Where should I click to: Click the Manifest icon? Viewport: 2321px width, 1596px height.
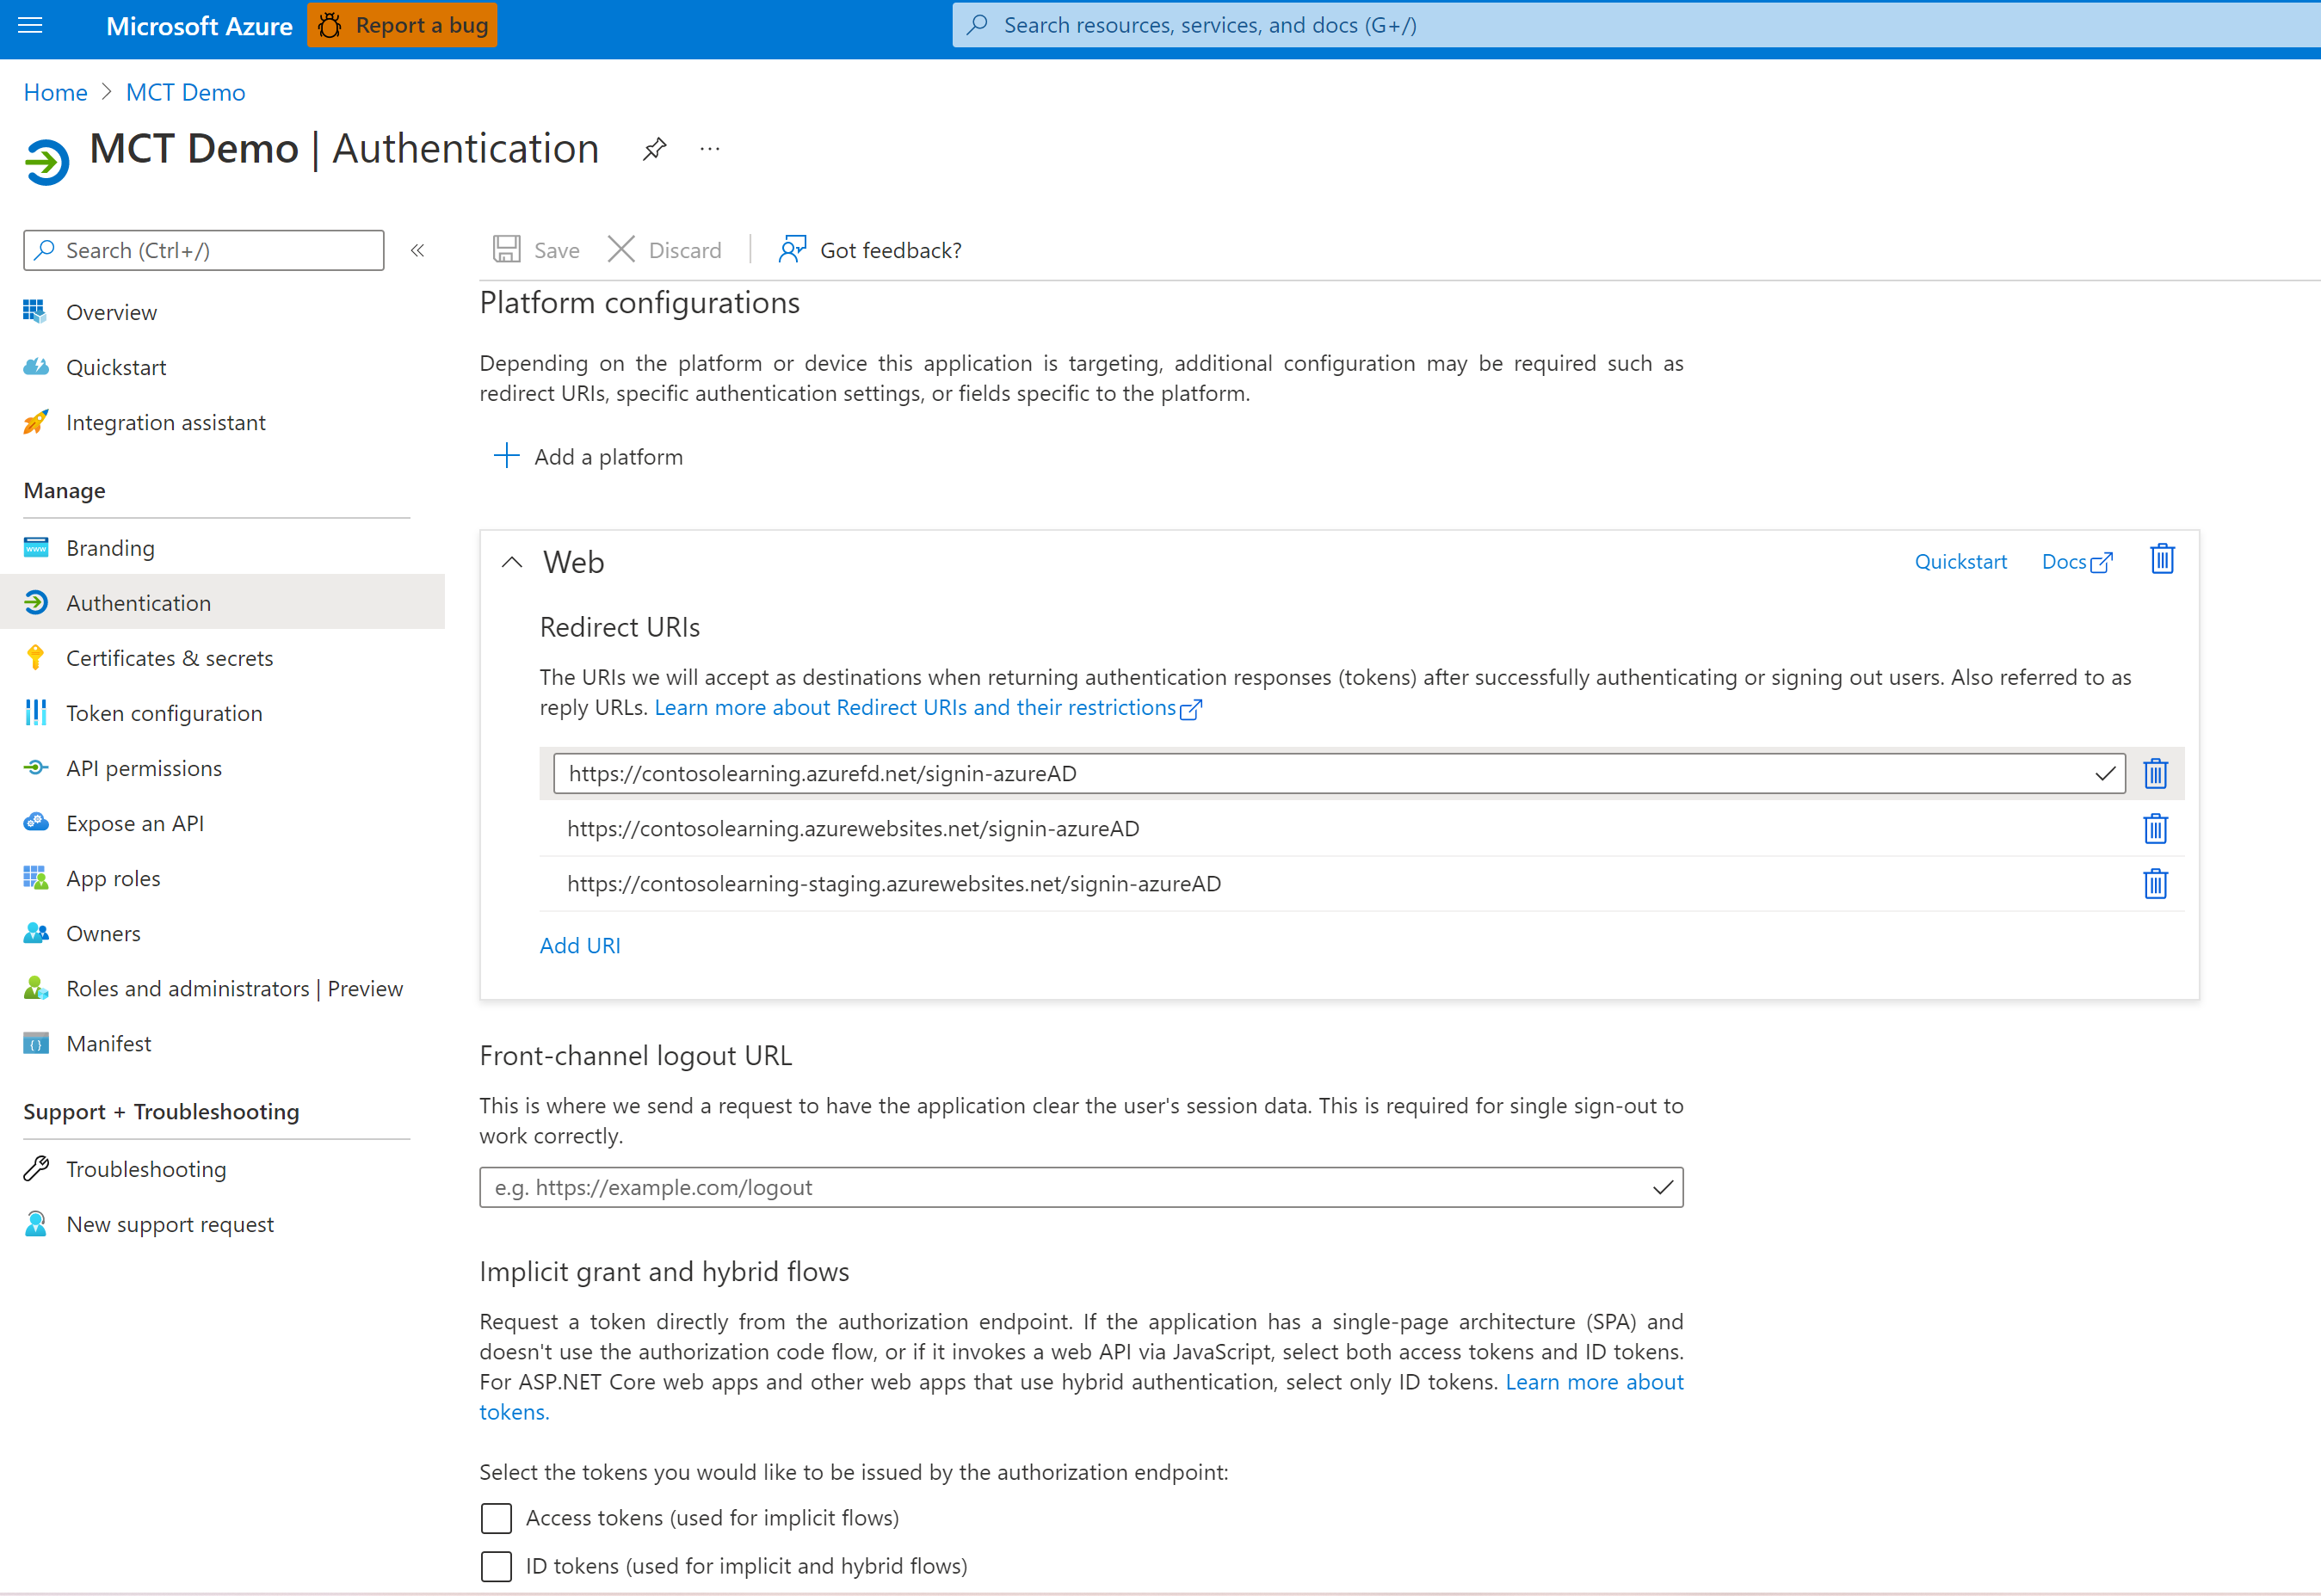click(35, 1042)
